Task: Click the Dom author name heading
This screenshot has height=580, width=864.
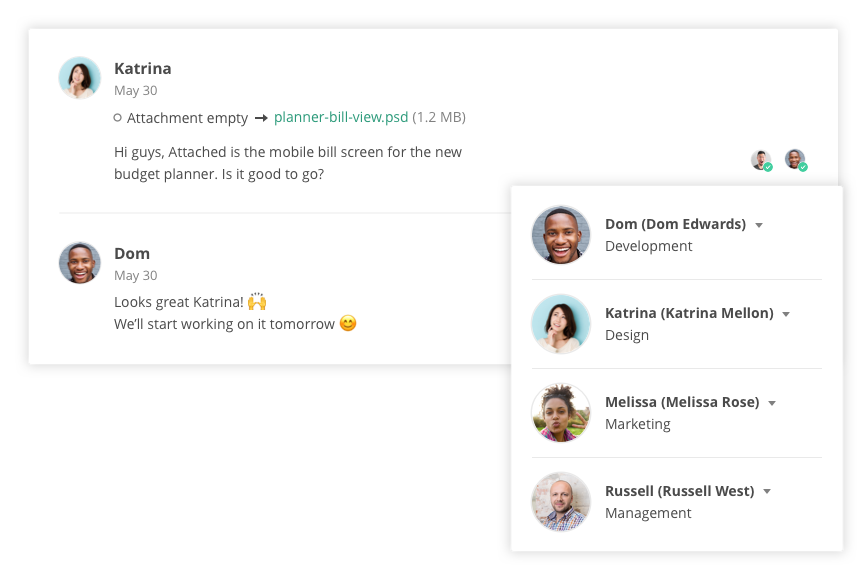Action: 132,254
